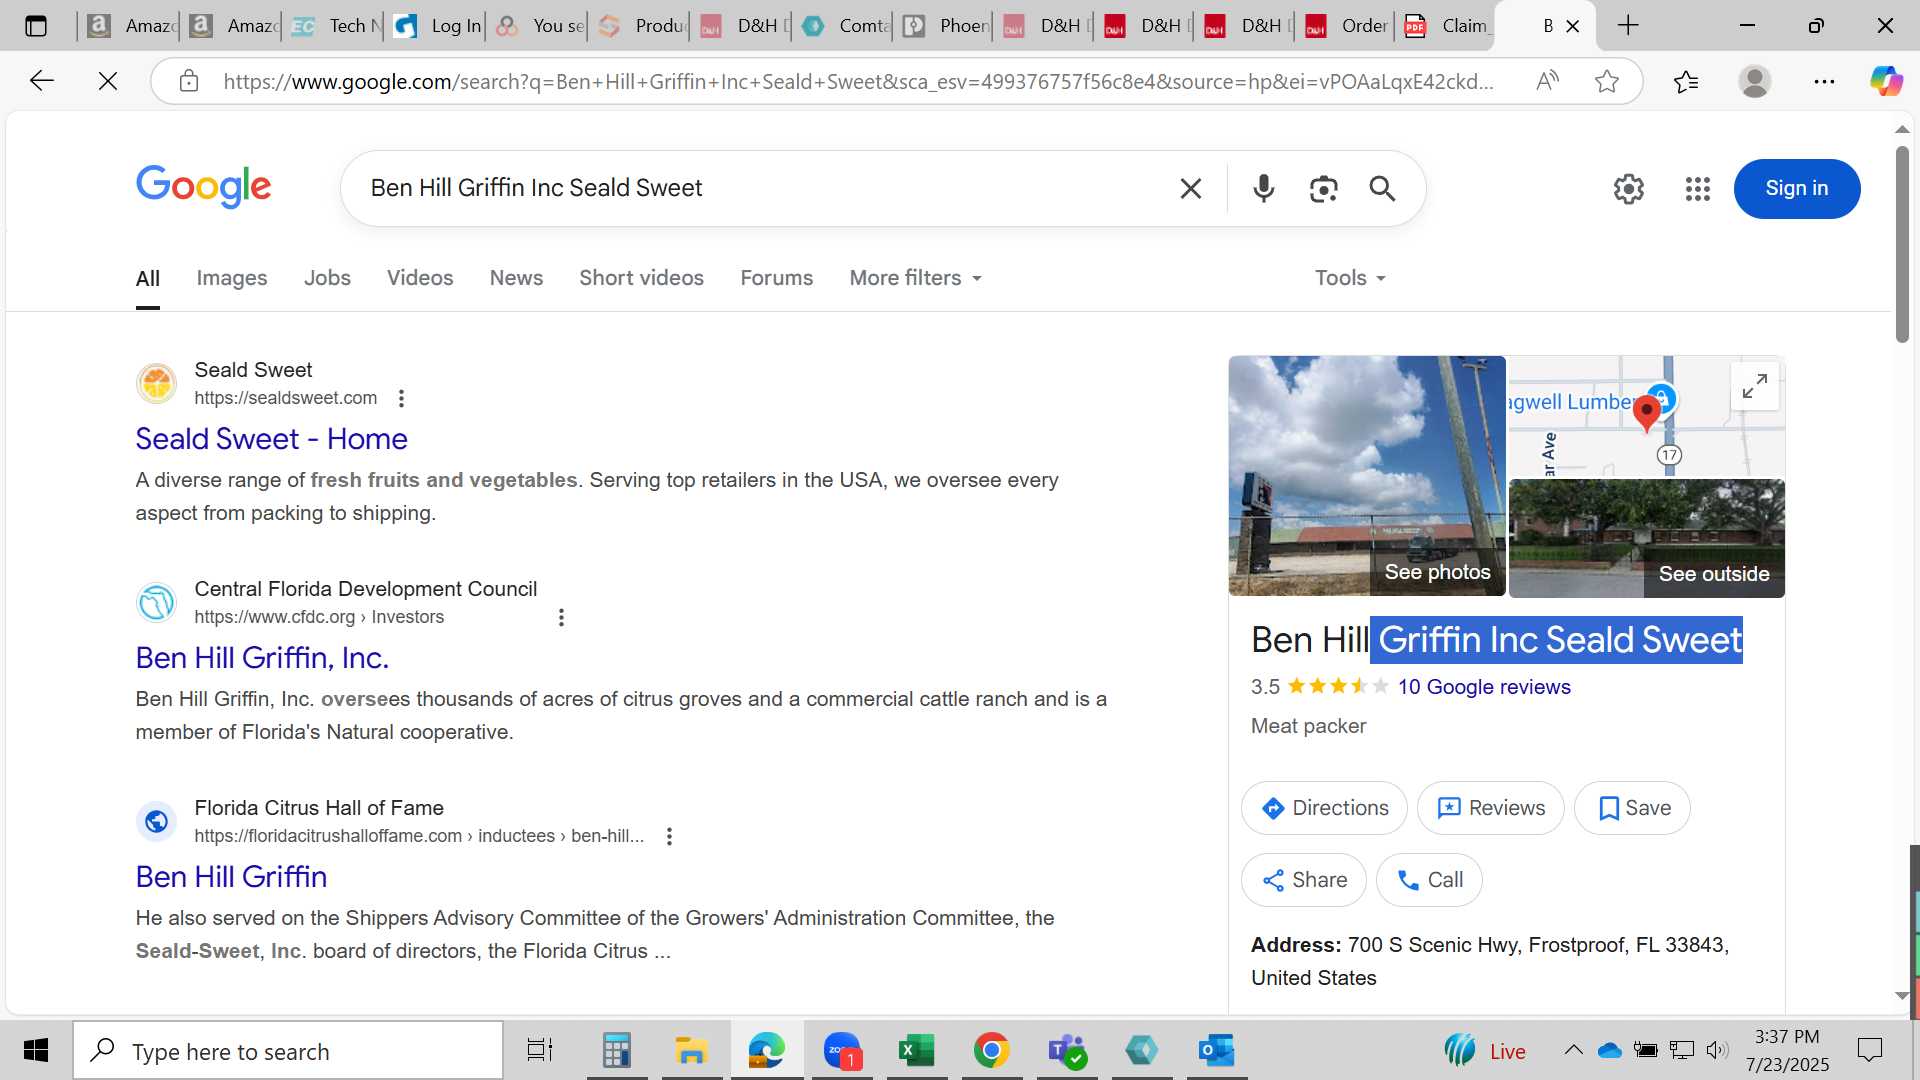Open volume control in system tray
This screenshot has width=1920, height=1080.
(x=1717, y=1050)
